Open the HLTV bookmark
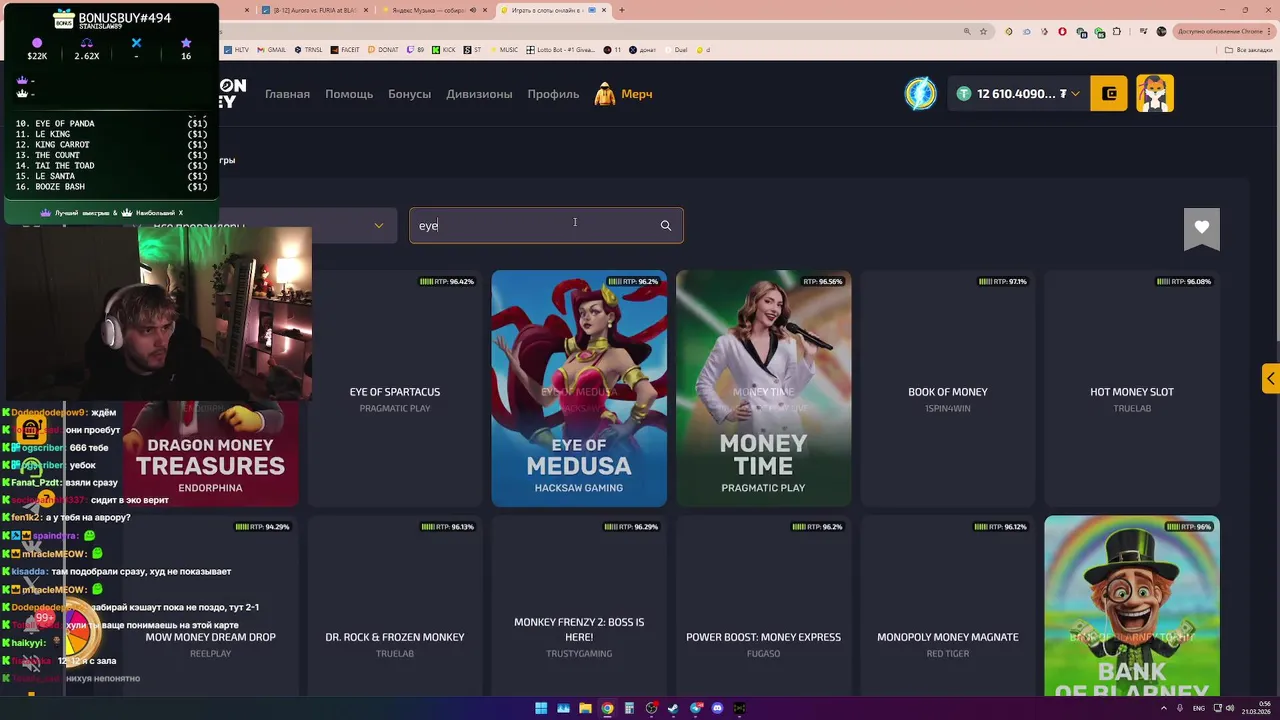 point(238,50)
